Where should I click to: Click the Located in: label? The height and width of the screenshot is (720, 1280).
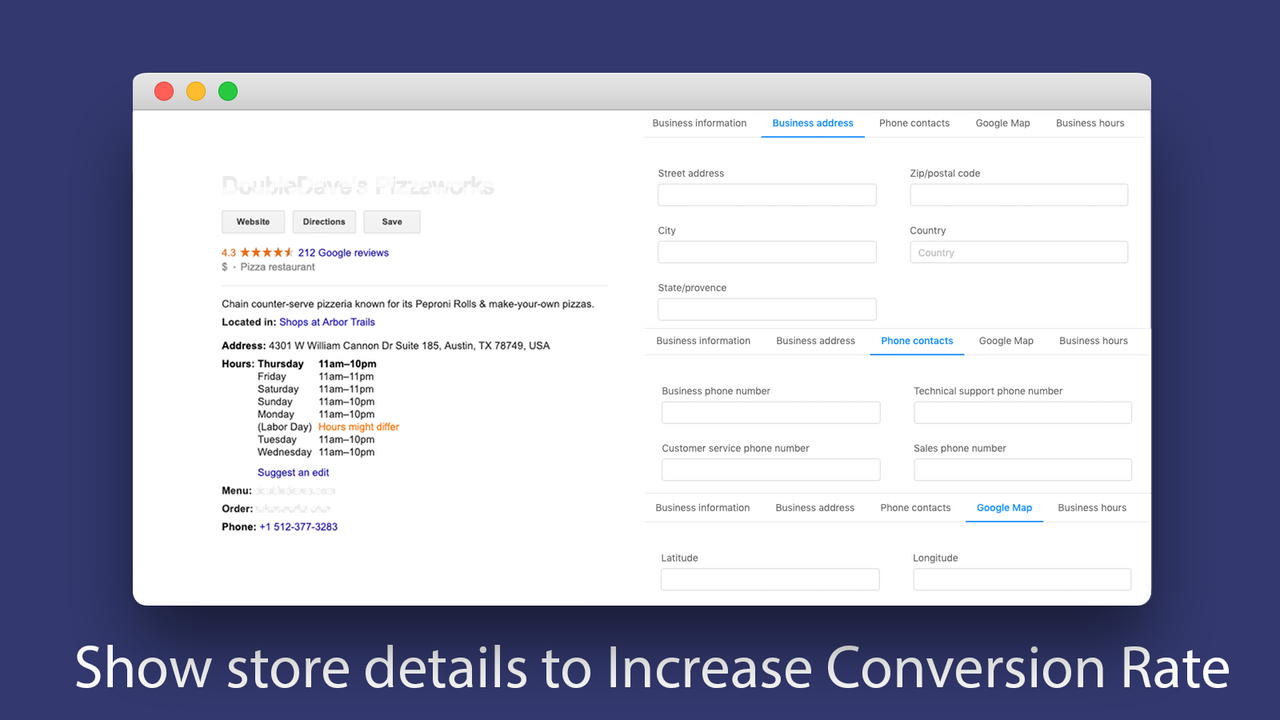tap(249, 323)
